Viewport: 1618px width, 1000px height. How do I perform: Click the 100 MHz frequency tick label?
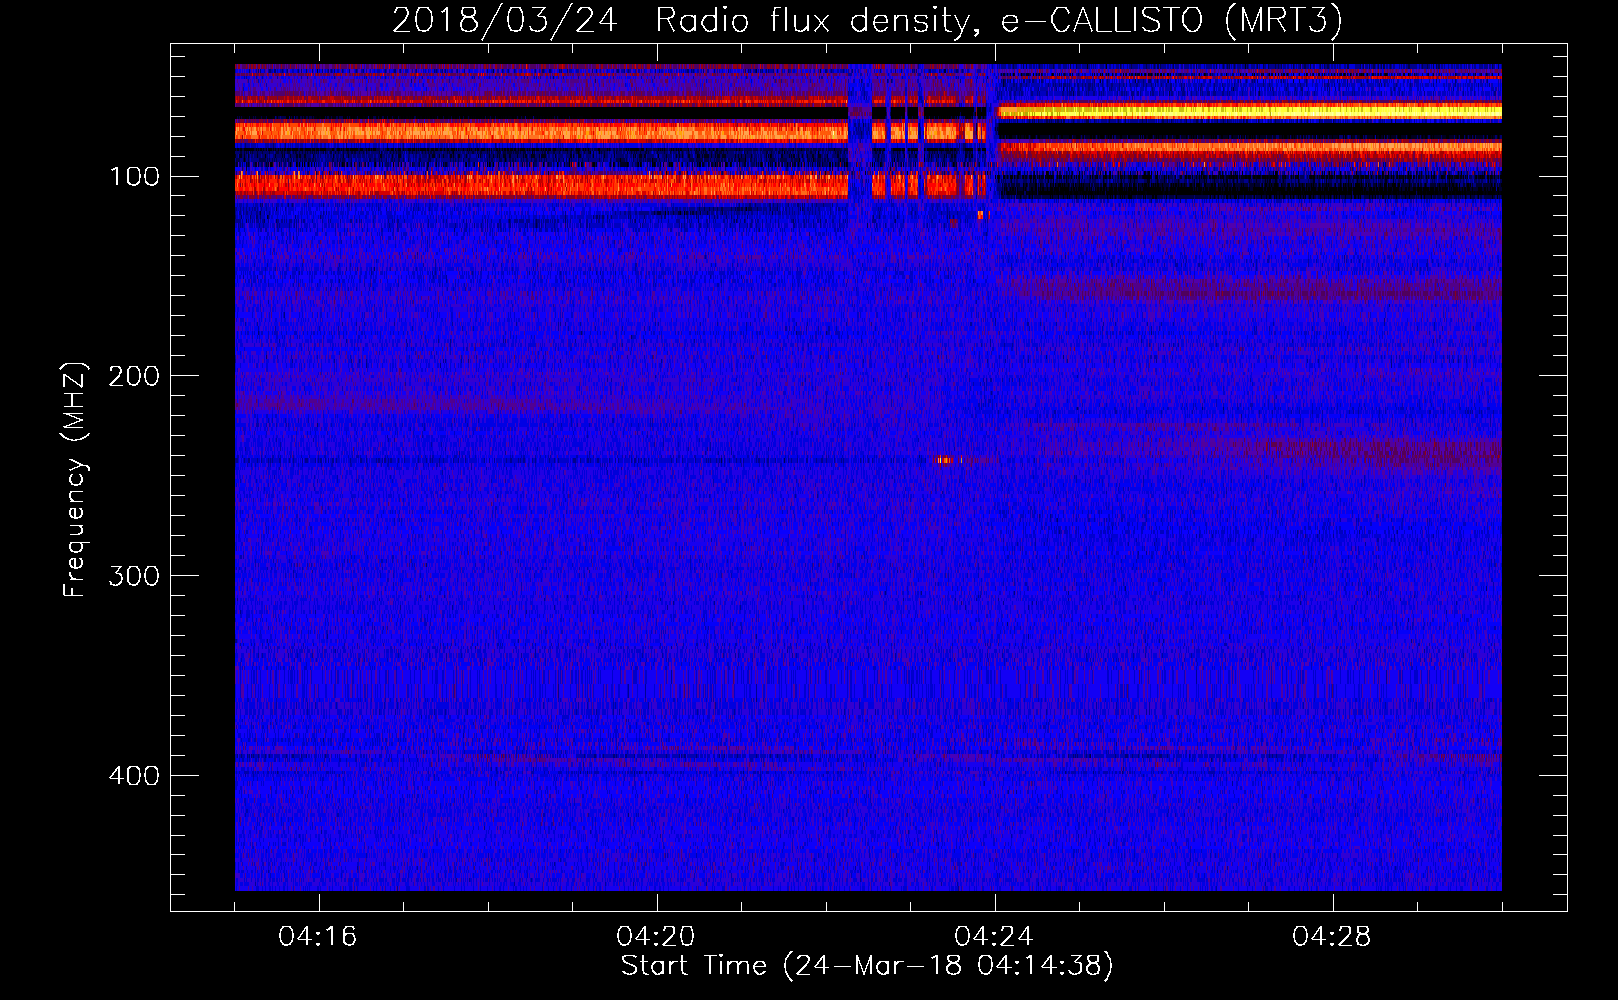pos(135,177)
